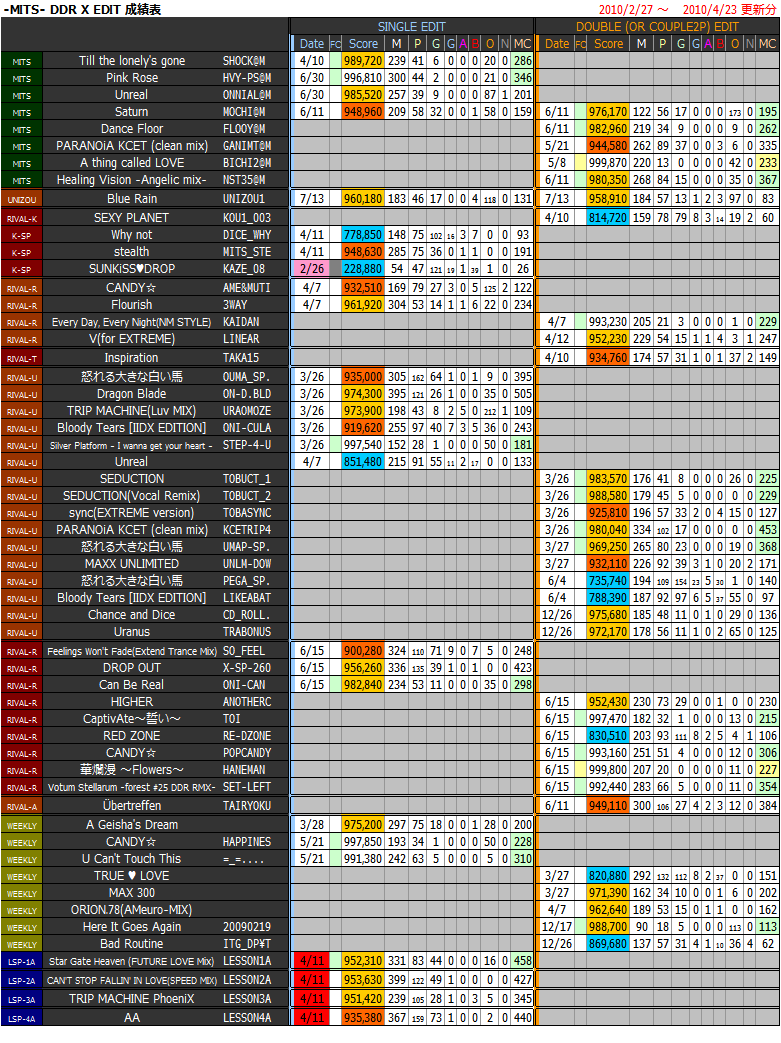The width and height of the screenshot is (781, 1043).
Task: Click the Date column header under DOUBLE EDIT
Action: pyautogui.click(x=557, y=44)
